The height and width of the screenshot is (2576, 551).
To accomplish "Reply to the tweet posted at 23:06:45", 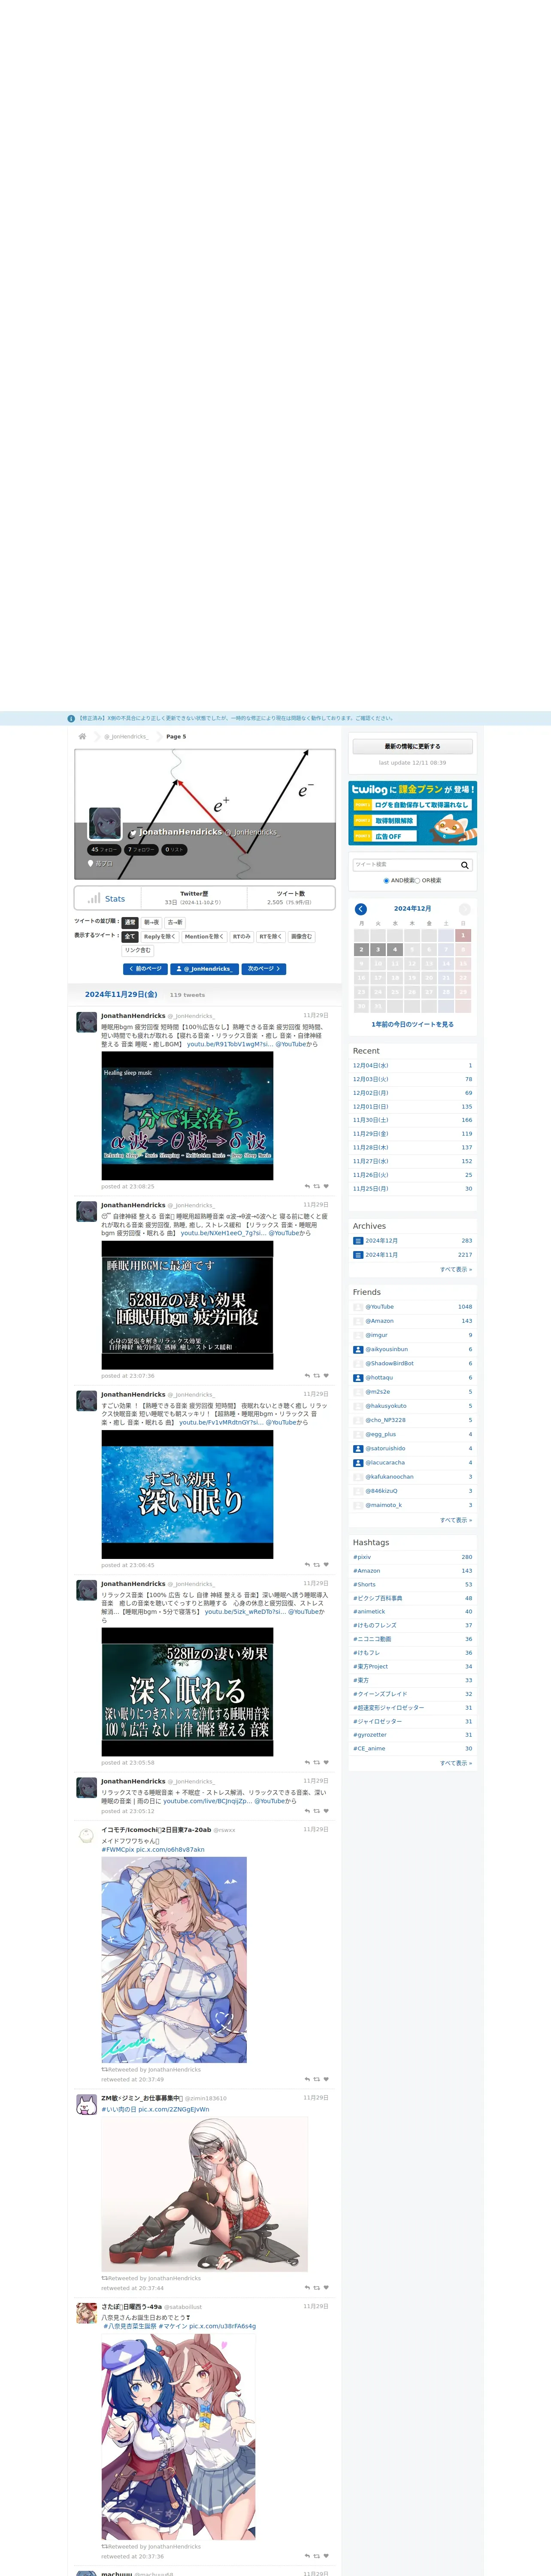I will [x=307, y=1565].
